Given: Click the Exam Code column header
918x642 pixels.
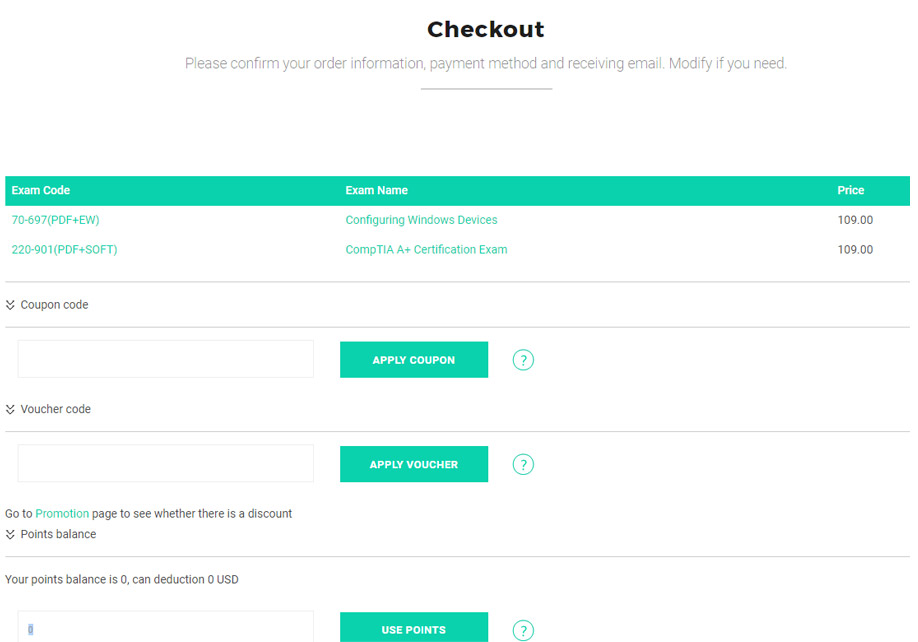Looking at the screenshot, I should (x=41, y=190).
